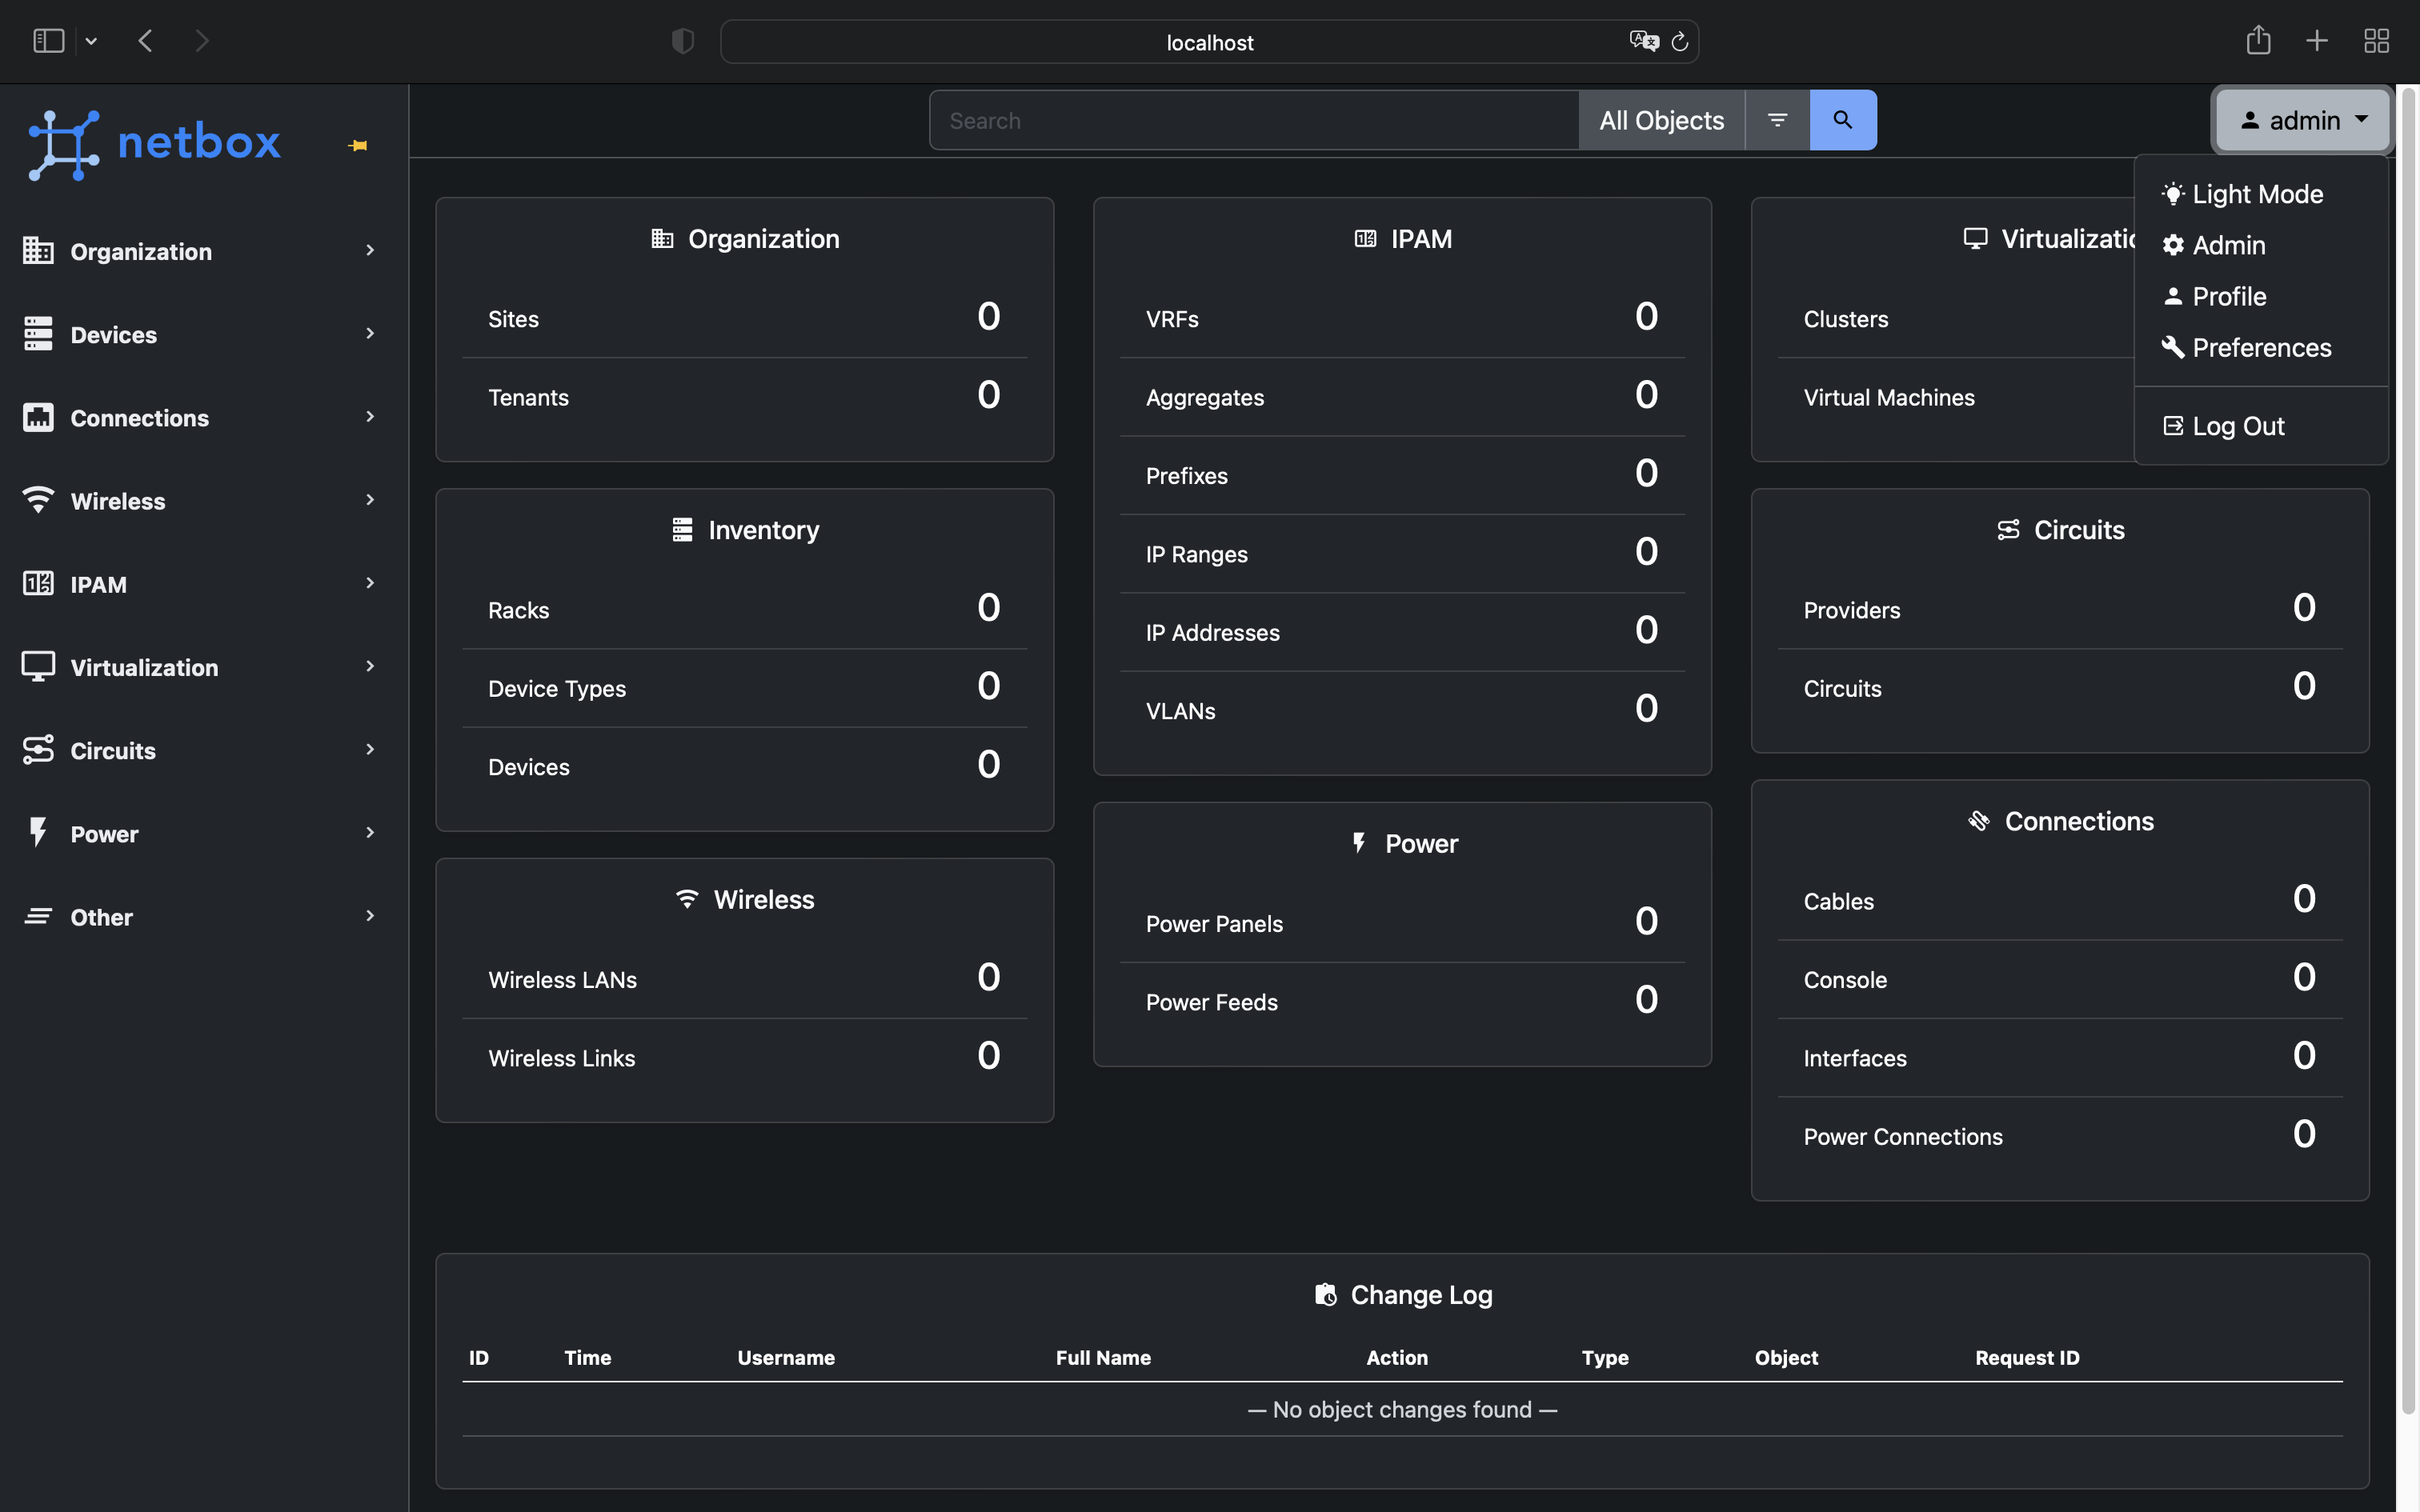Click the search magnifier button
This screenshot has height=1512, width=2420.
pos(1842,120)
